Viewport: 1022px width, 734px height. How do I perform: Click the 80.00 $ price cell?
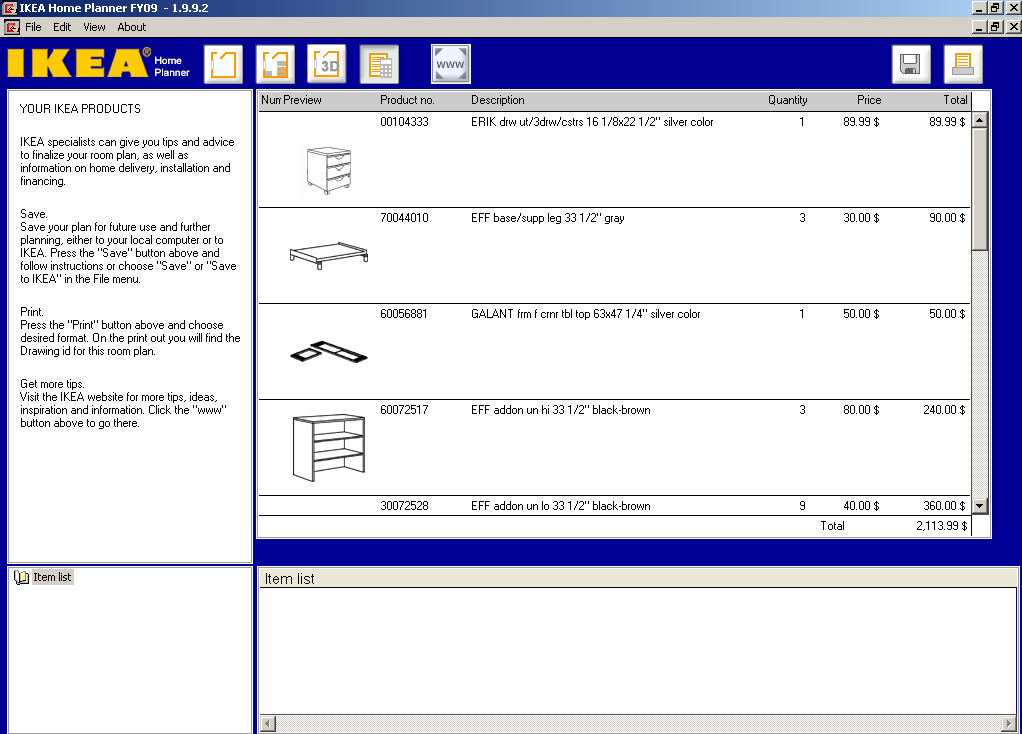point(861,410)
